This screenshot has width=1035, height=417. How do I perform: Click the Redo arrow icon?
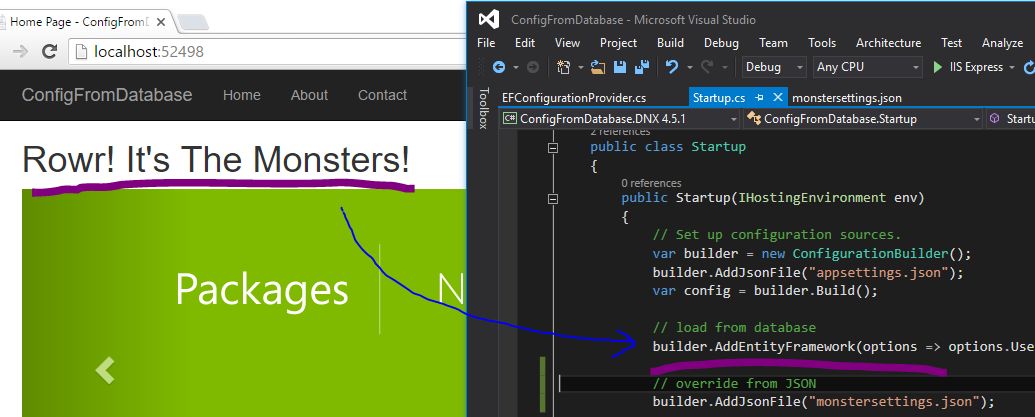707,67
